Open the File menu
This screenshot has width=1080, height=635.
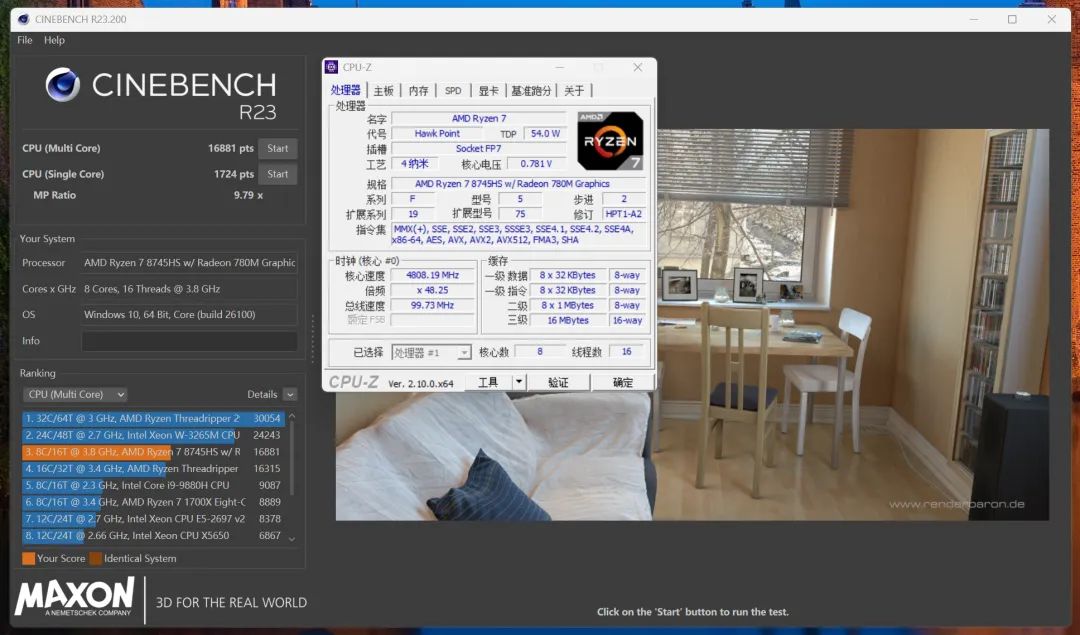pyautogui.click(x=25, y=40)
